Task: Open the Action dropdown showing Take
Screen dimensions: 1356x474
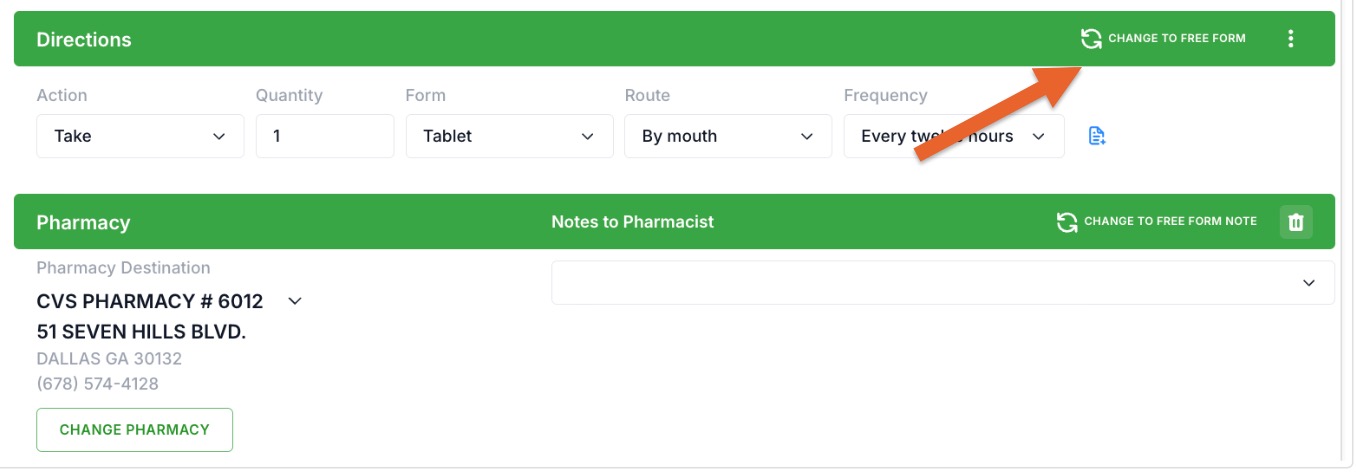Action: (140, 136)
